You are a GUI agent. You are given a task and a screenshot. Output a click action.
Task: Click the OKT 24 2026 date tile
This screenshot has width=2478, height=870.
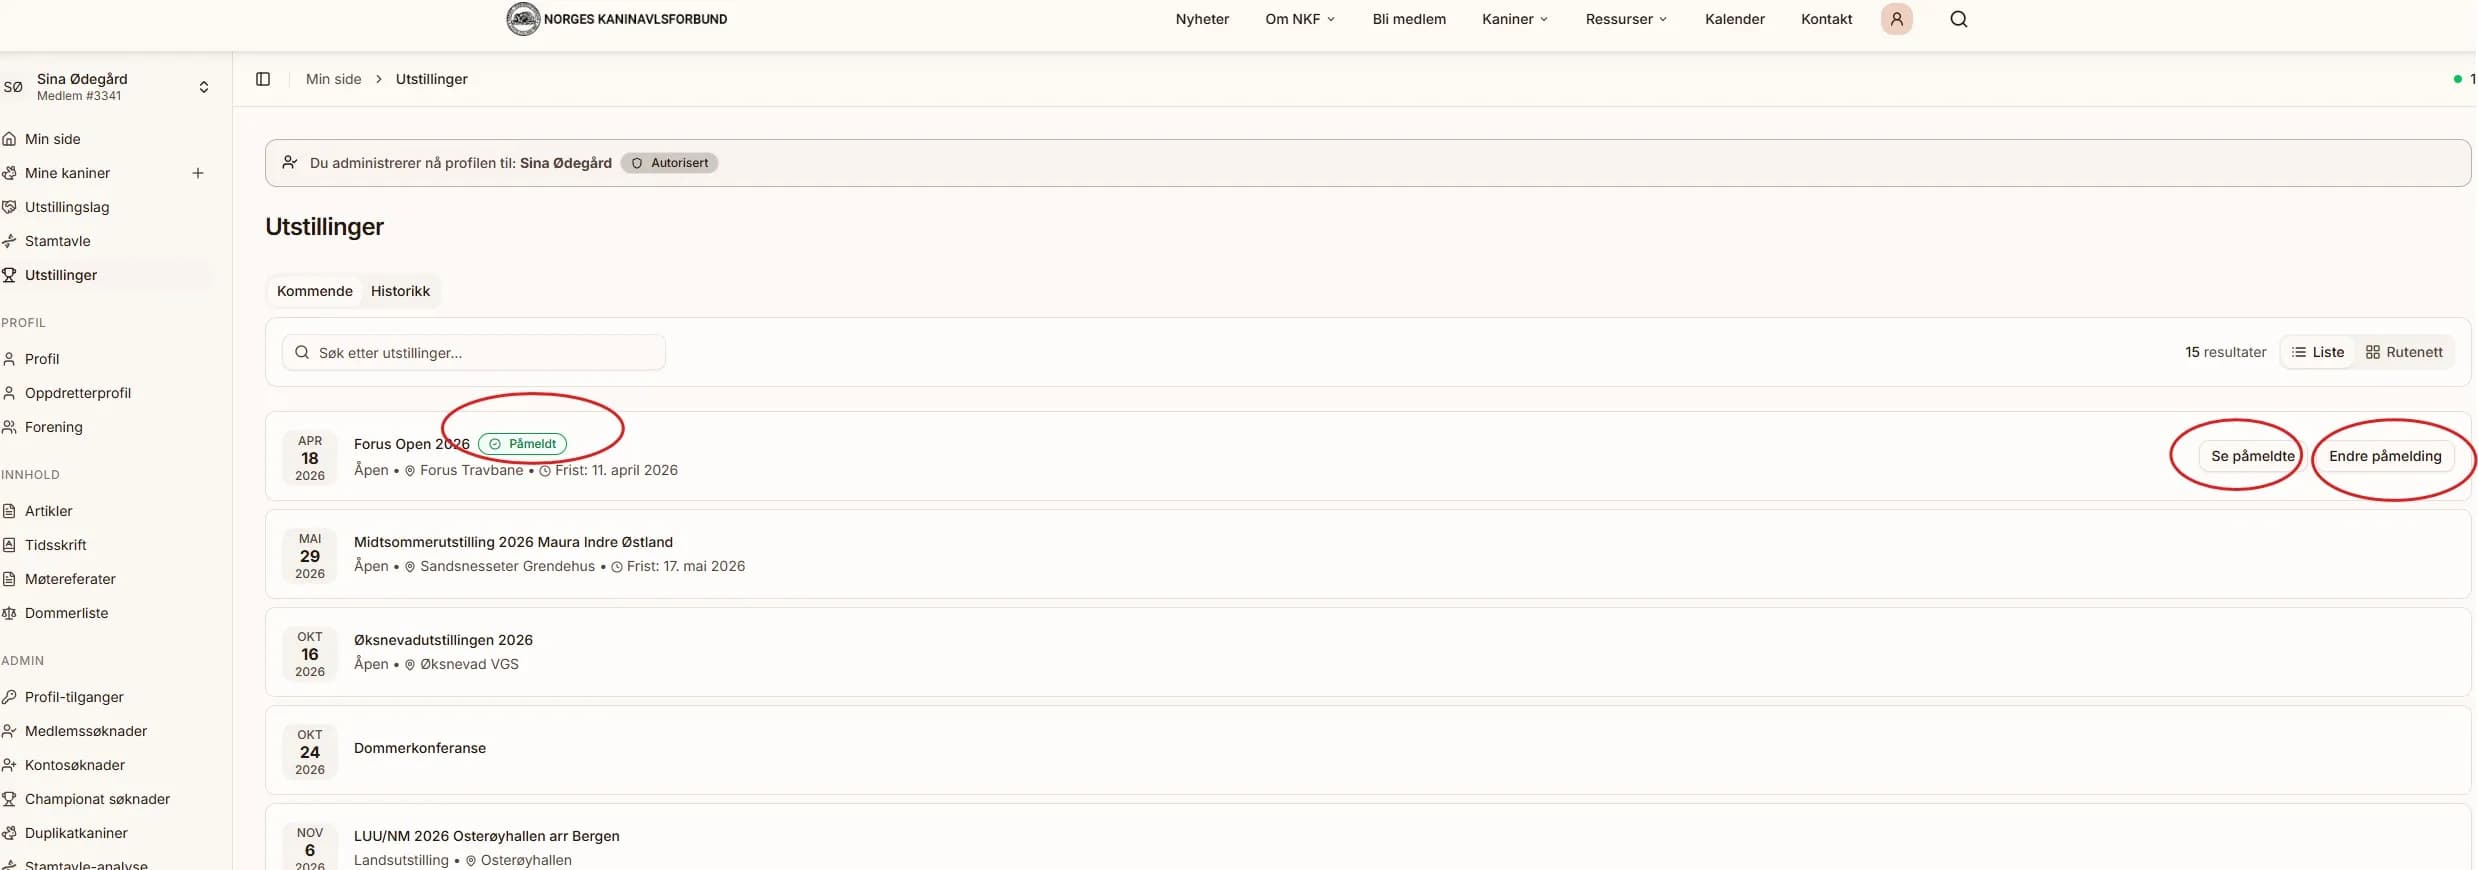[310, 751]
